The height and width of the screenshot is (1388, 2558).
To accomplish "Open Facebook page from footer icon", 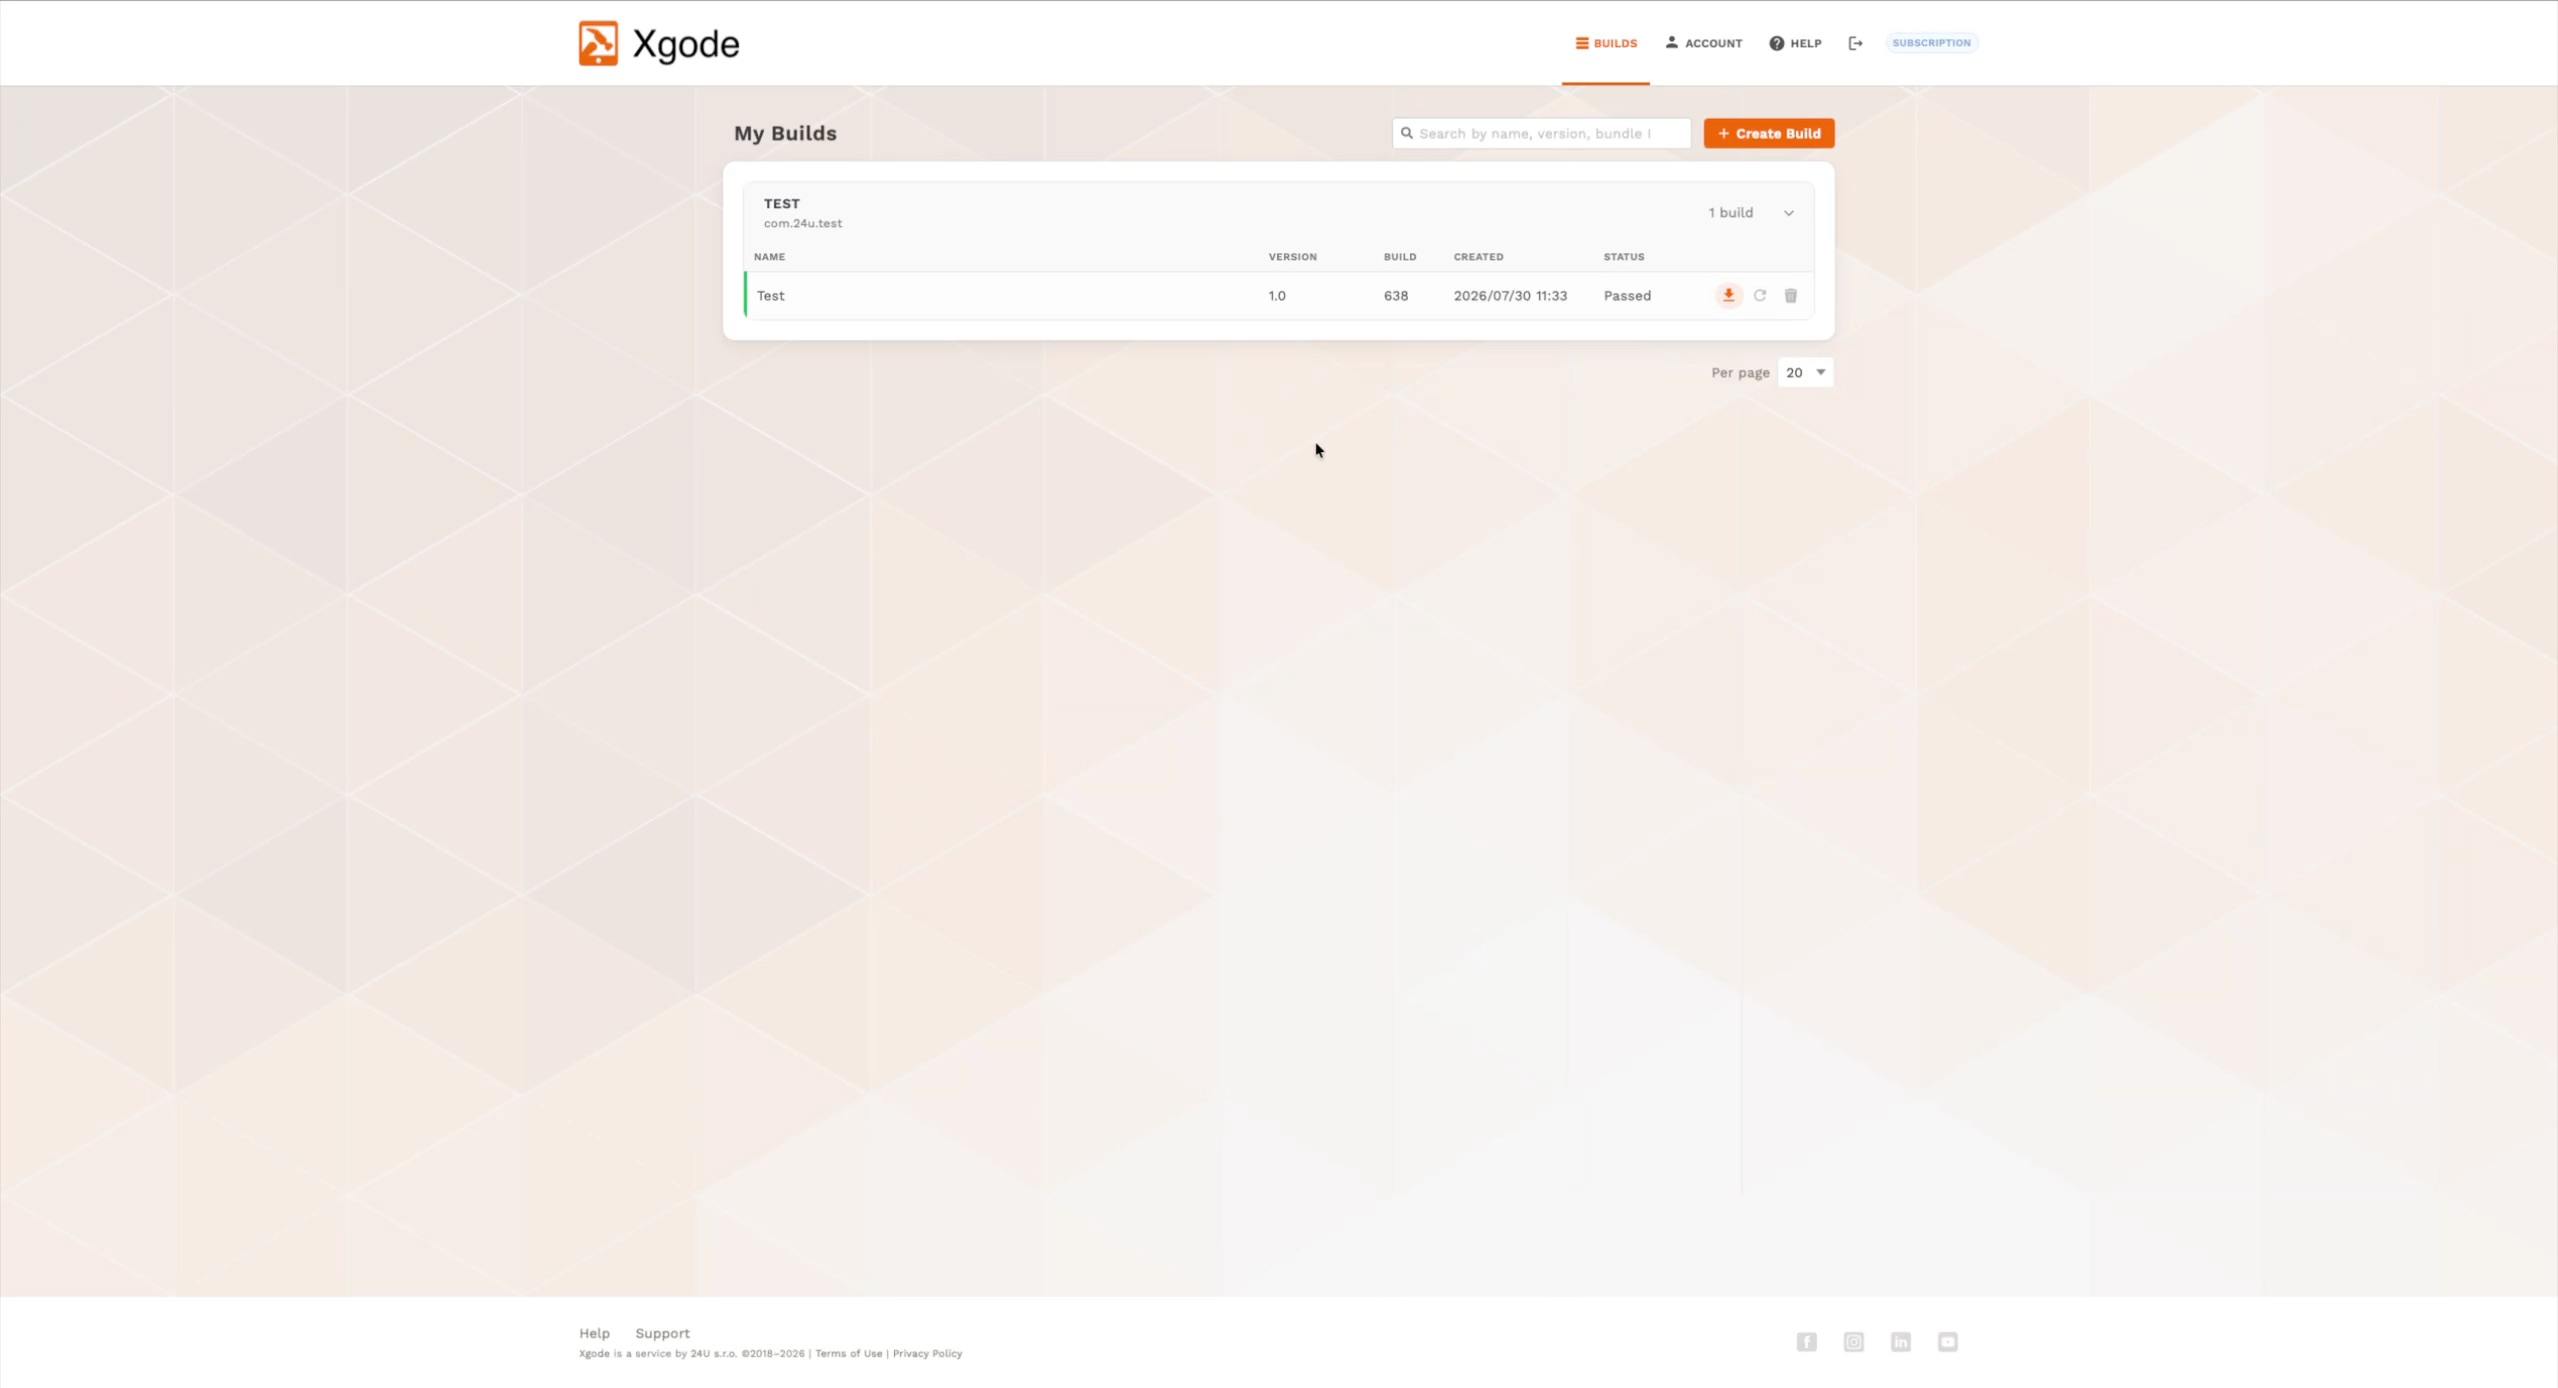I will [1806, 1342].
